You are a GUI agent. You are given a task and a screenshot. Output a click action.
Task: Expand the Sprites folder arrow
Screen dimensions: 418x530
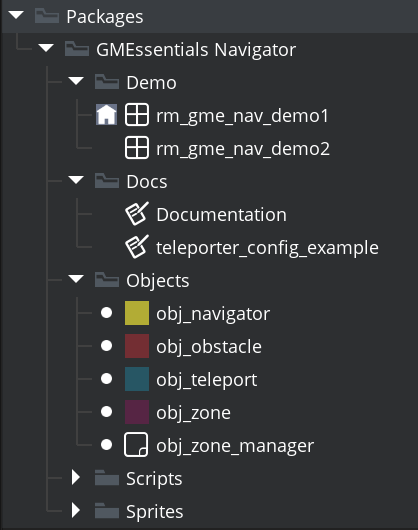tap(76, 510)
